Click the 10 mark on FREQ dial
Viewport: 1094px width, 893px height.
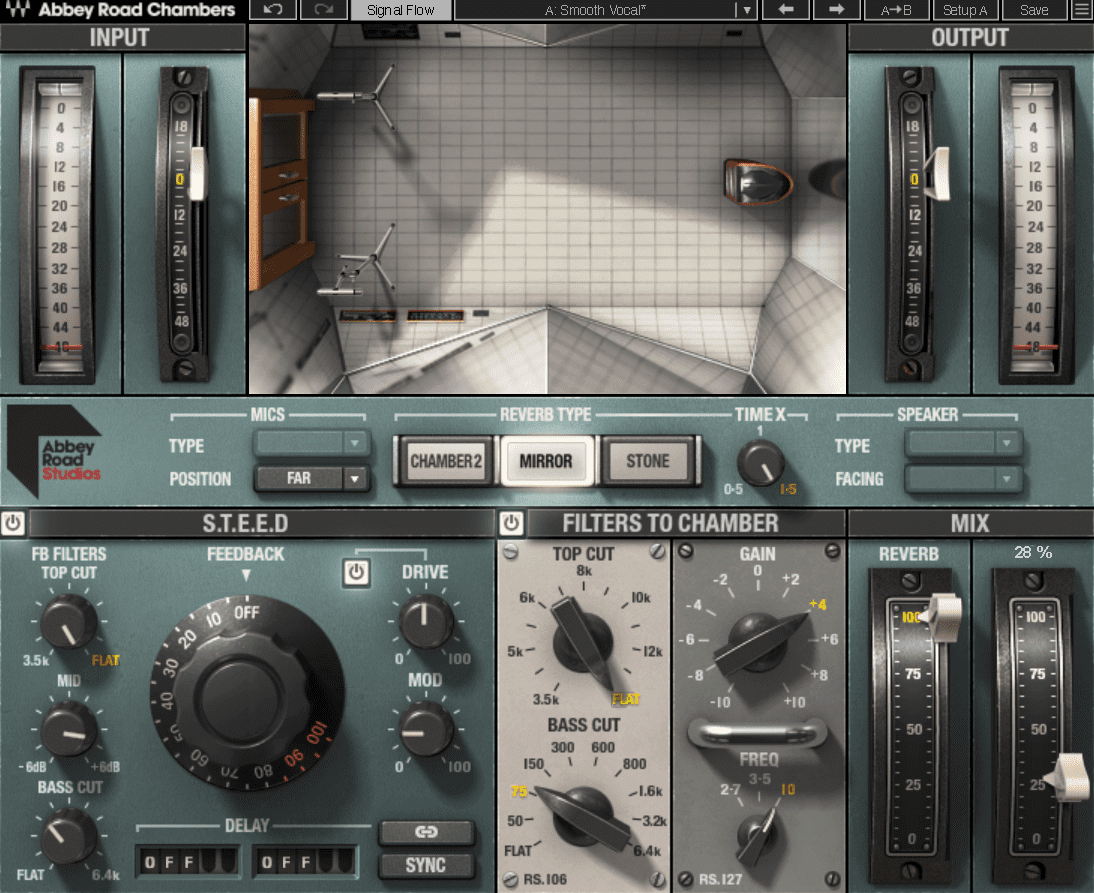(x=788, y=790)
